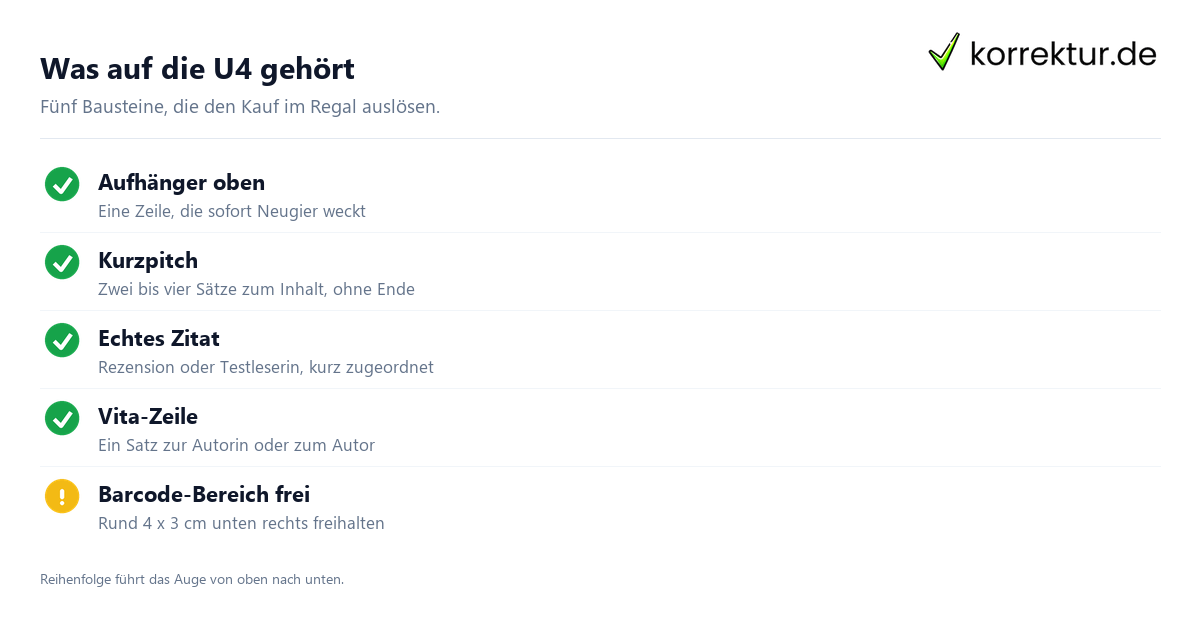This screenshot has height=630, width=1200.
Task: Click the green check icon beside Aufhänger oben
Action: pos(62,184)
